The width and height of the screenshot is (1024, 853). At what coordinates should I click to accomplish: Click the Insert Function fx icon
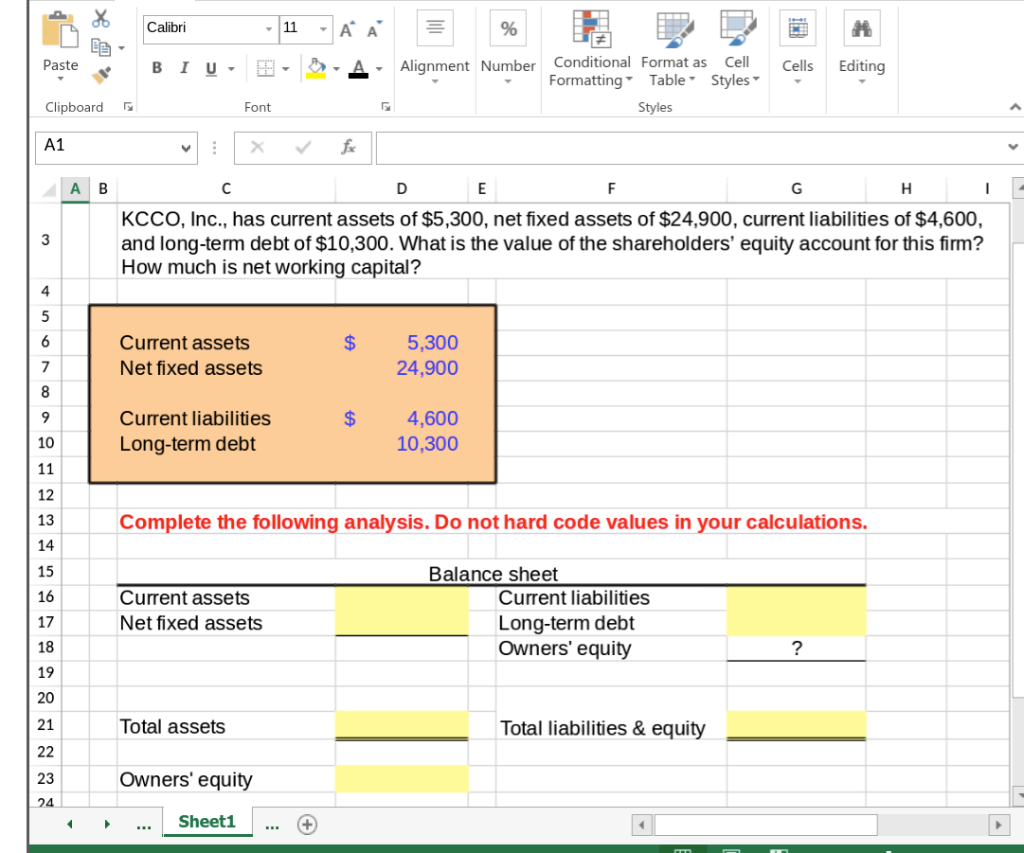point(346,147)
